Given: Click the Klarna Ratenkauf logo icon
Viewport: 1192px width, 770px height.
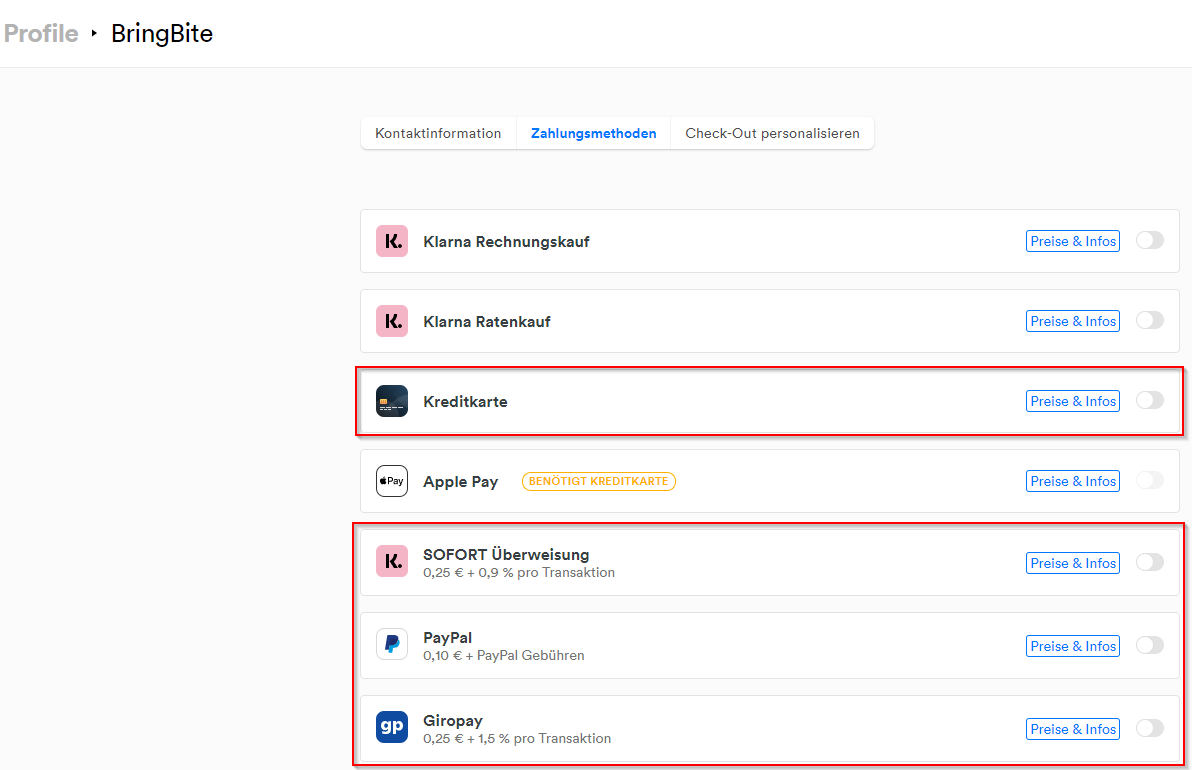Looking at the screenshot, I should coord(392,321).
